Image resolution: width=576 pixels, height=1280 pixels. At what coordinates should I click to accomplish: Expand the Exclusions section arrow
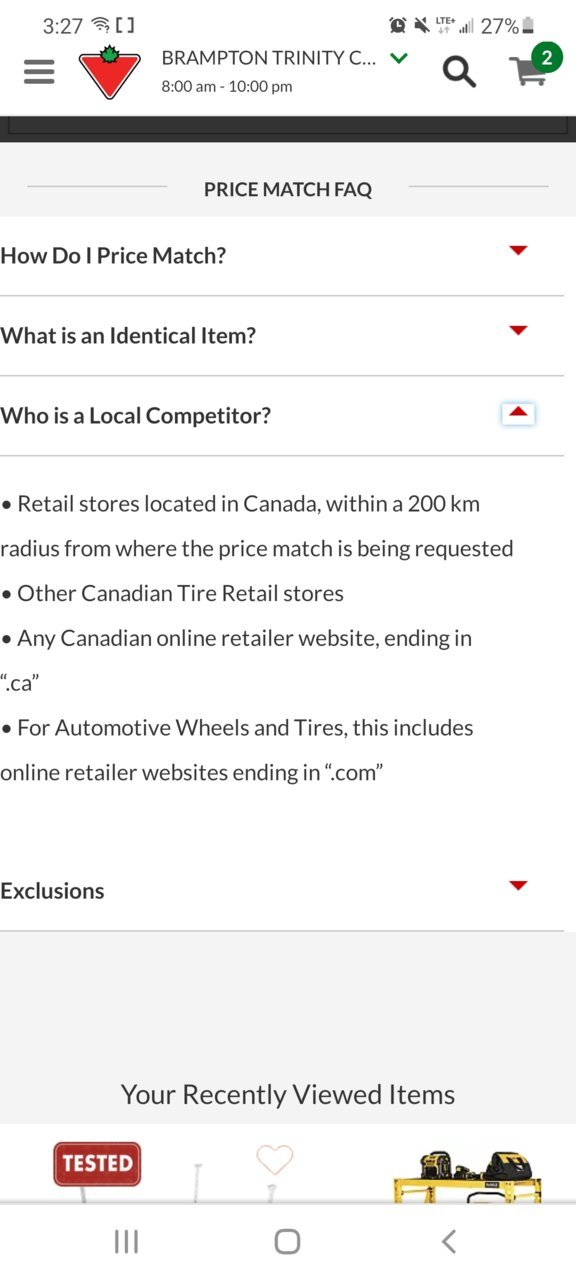coord(518,885)
